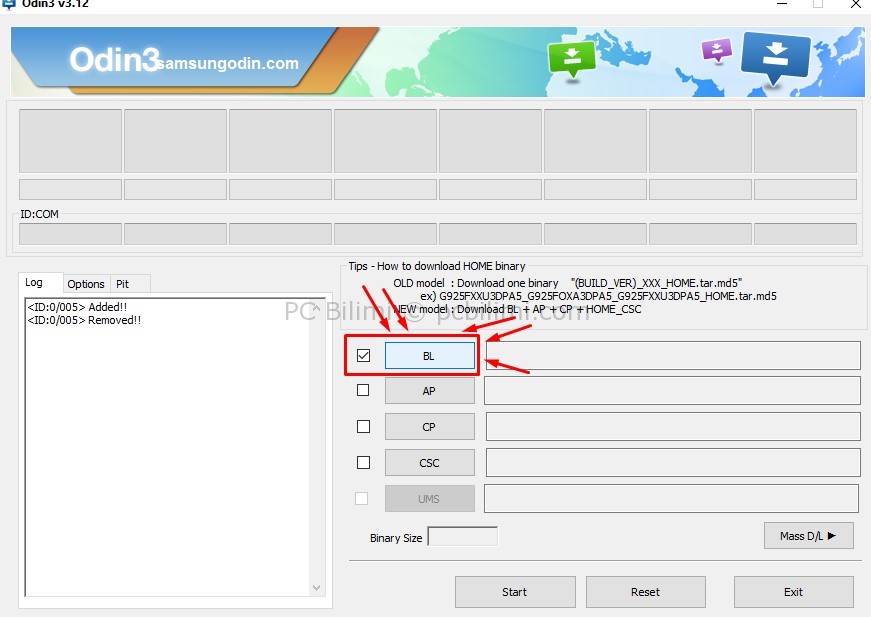Uncheck the BL checkbox

coord(363,355)
